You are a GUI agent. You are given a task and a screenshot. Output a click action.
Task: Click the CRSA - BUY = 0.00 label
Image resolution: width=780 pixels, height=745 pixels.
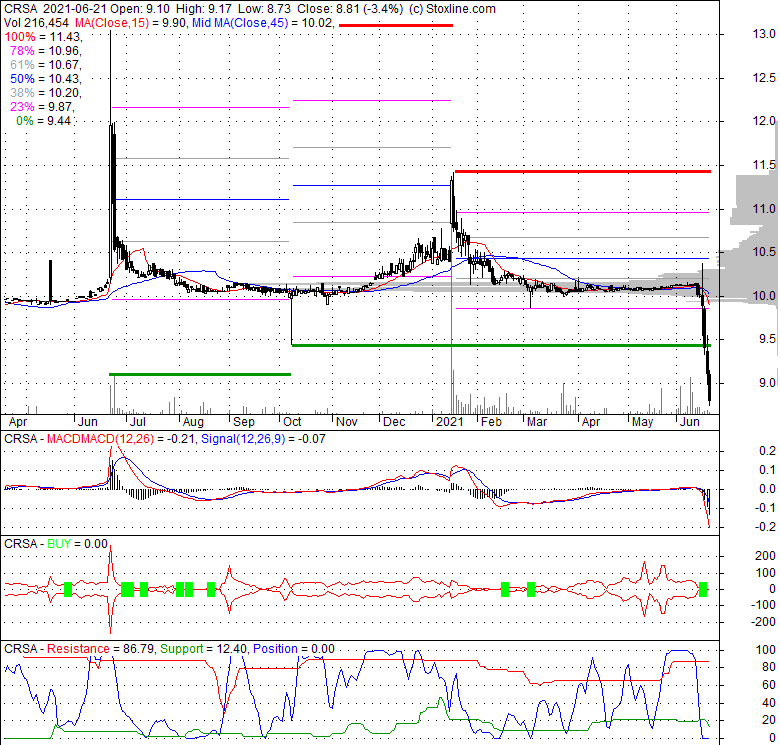(x=56, y=544)
